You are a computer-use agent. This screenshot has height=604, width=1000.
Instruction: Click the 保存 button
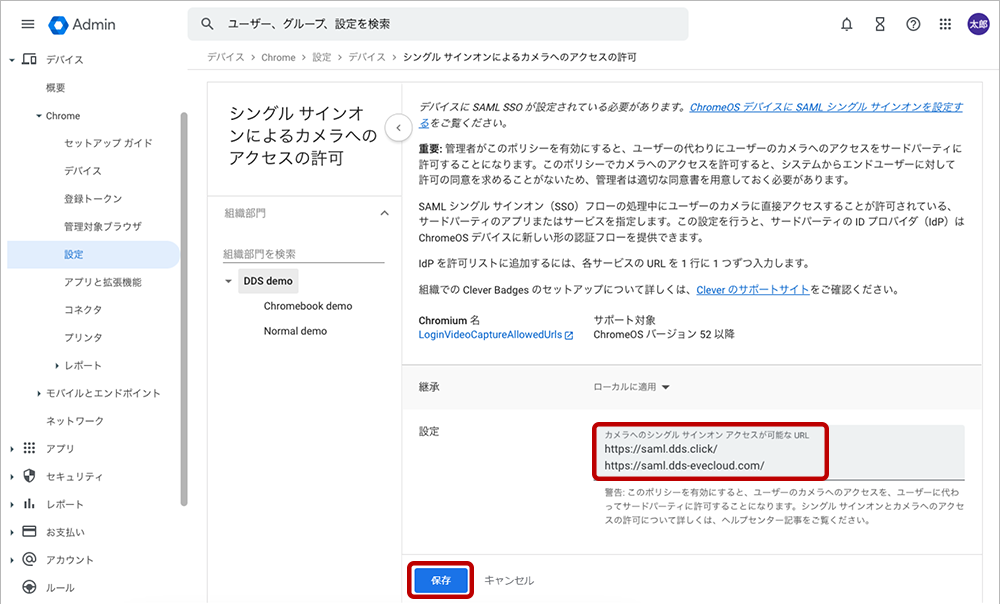[441, 580]
